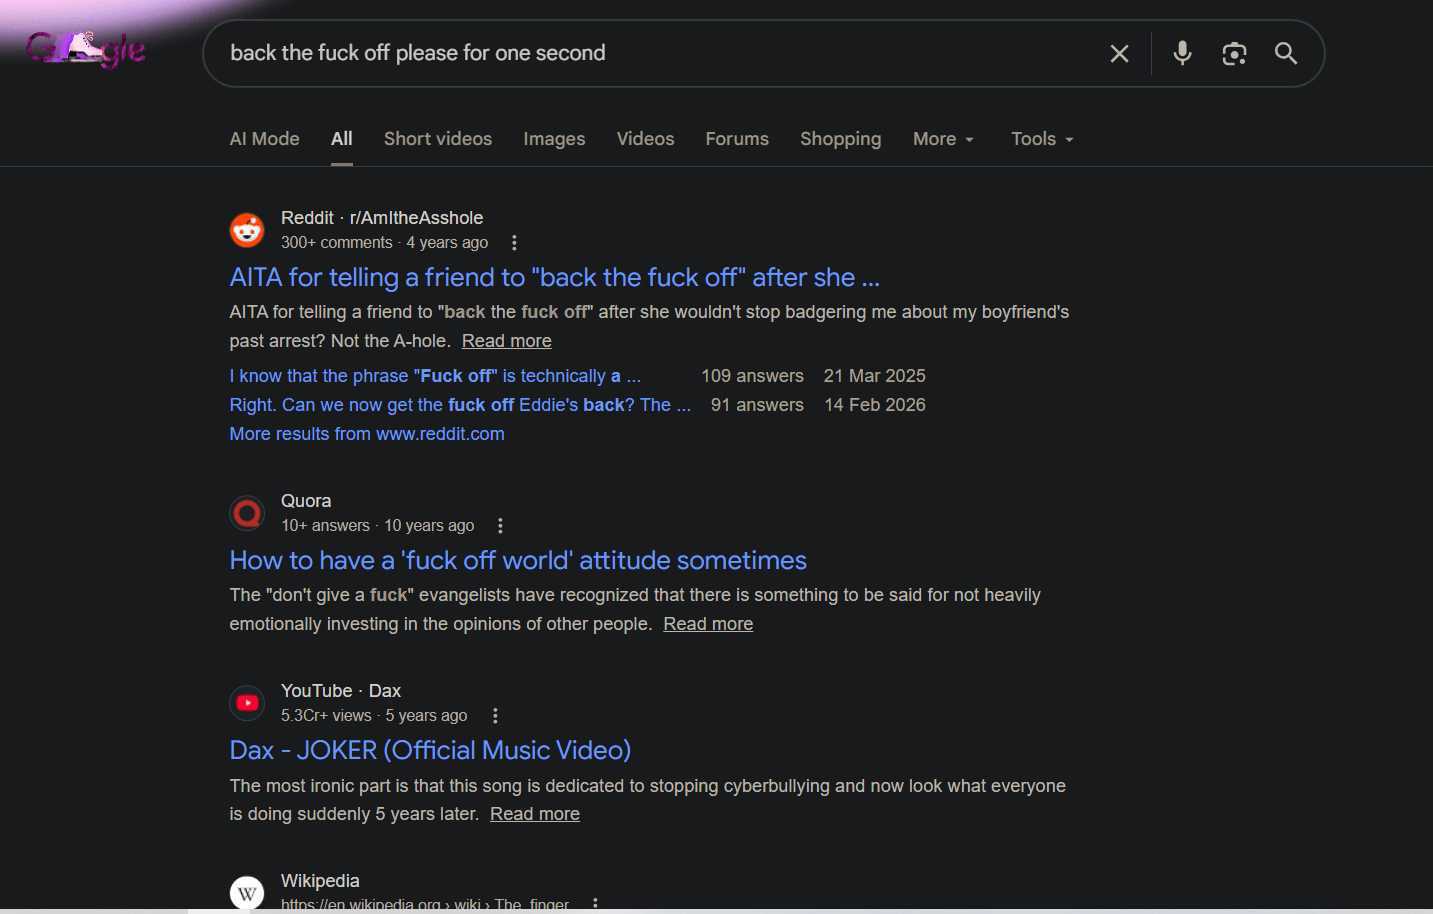
Task: Click into the search text field
Action: [x=650, y=53]
